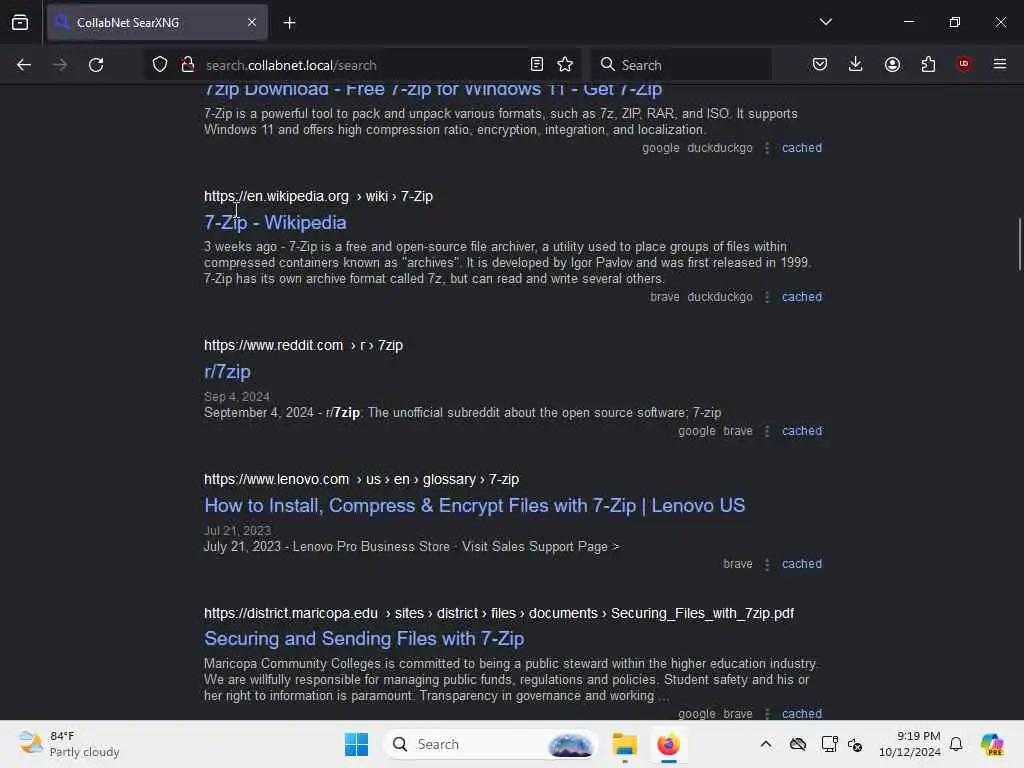Image resolution: width=1024 pixels, height=768 pixels.
Task: Open the Pocket save icon
Action: [820, 64]
